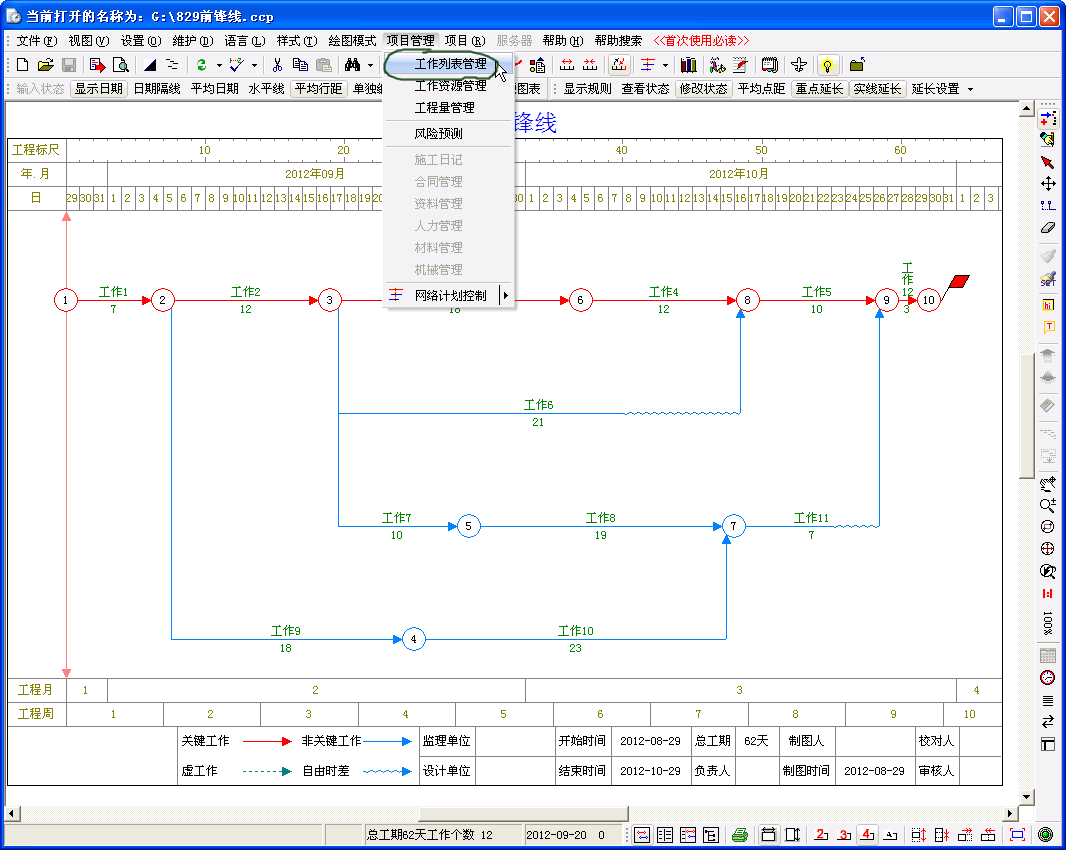Click the zoom in/out magnifier tool
The height and width of the screenshot is (850, 1066).
(x=1048, y=505)
